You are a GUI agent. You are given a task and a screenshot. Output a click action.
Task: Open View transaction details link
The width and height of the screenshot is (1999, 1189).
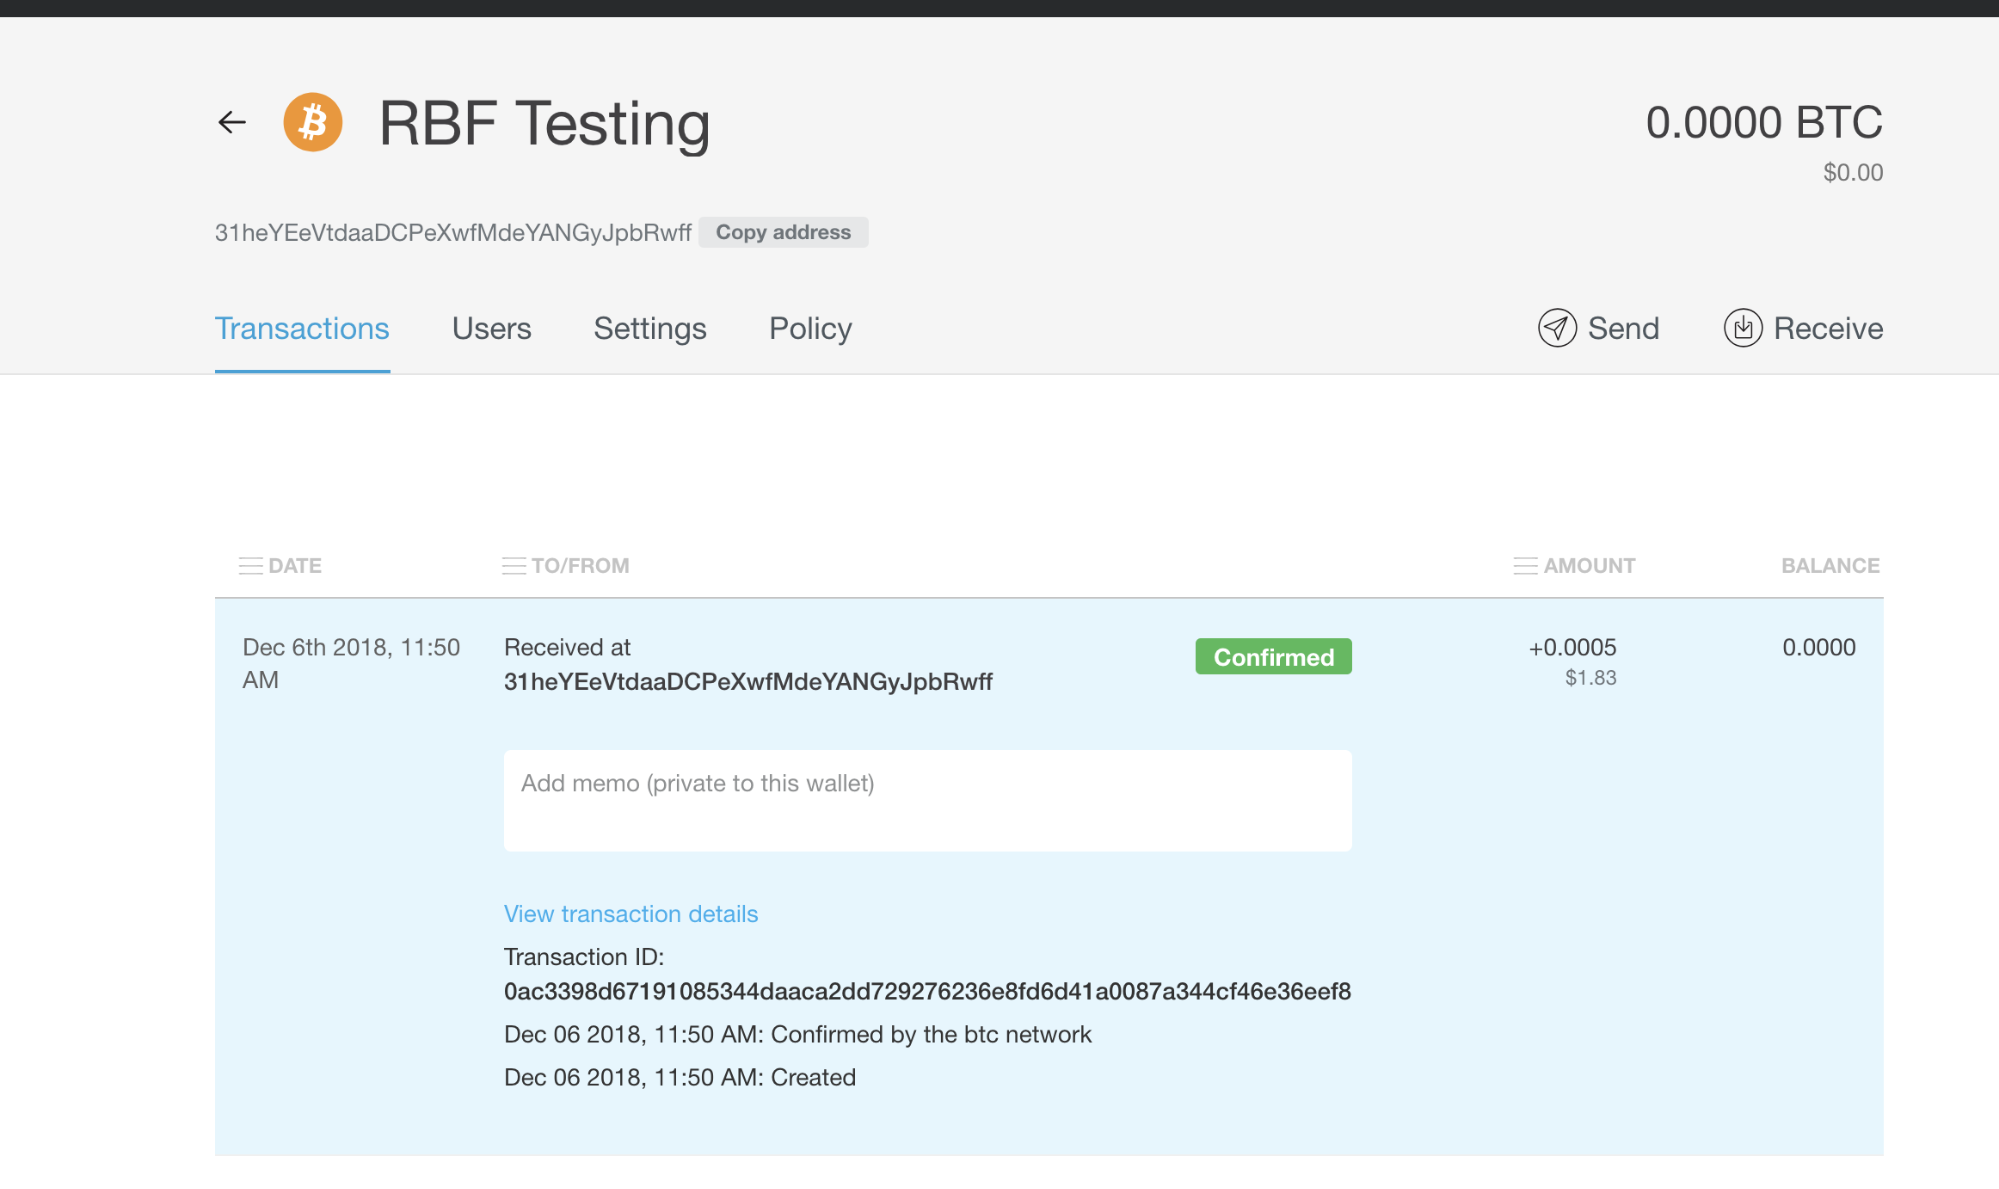click(x=631, y=914)
